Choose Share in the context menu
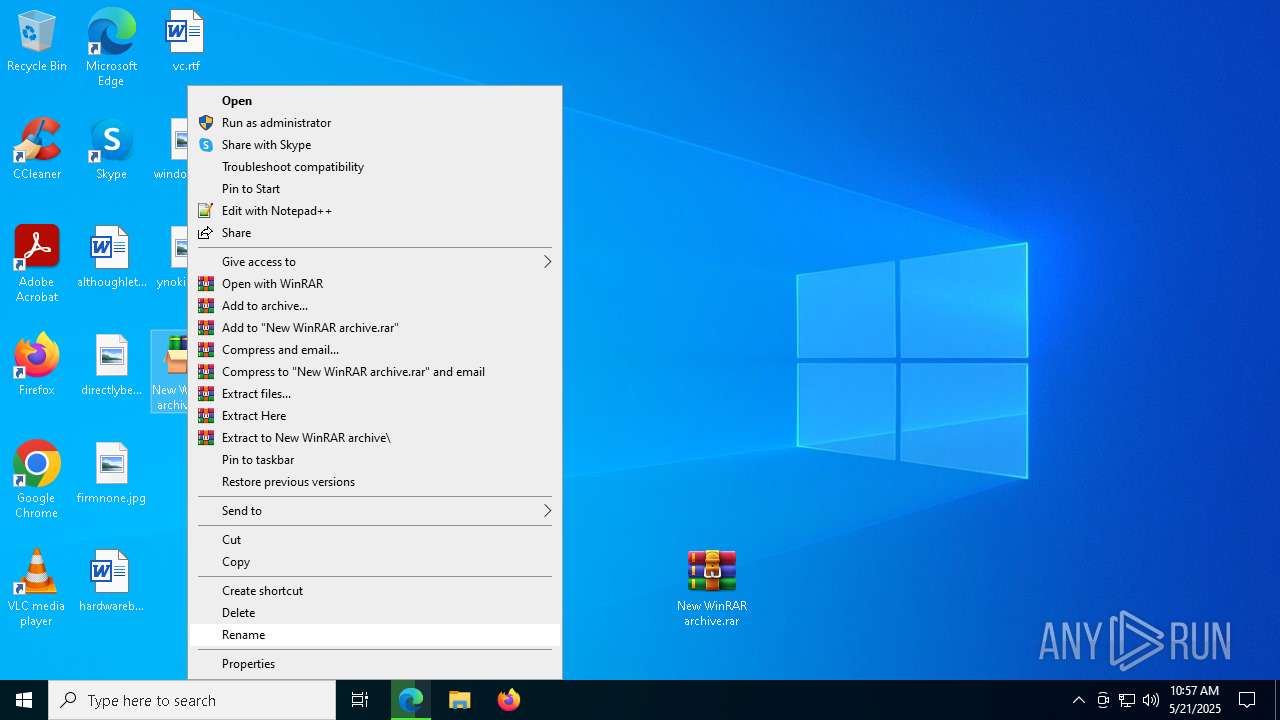Screen dimensions: 1280x720 [x=375, y=233]
